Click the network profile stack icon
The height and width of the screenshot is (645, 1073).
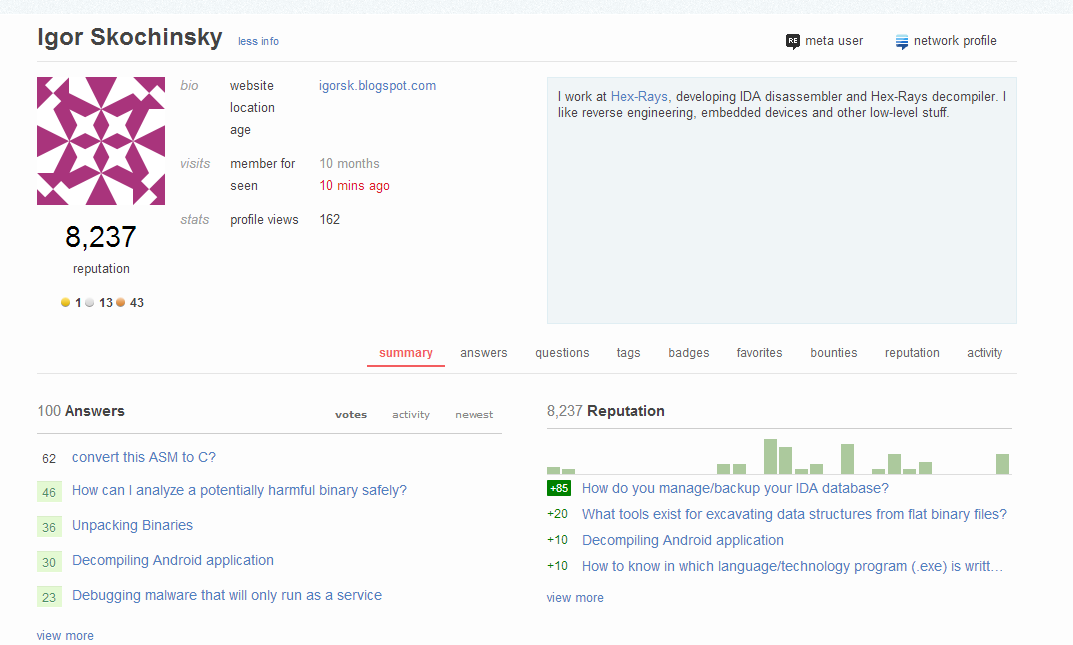click(x=902, y=41)
